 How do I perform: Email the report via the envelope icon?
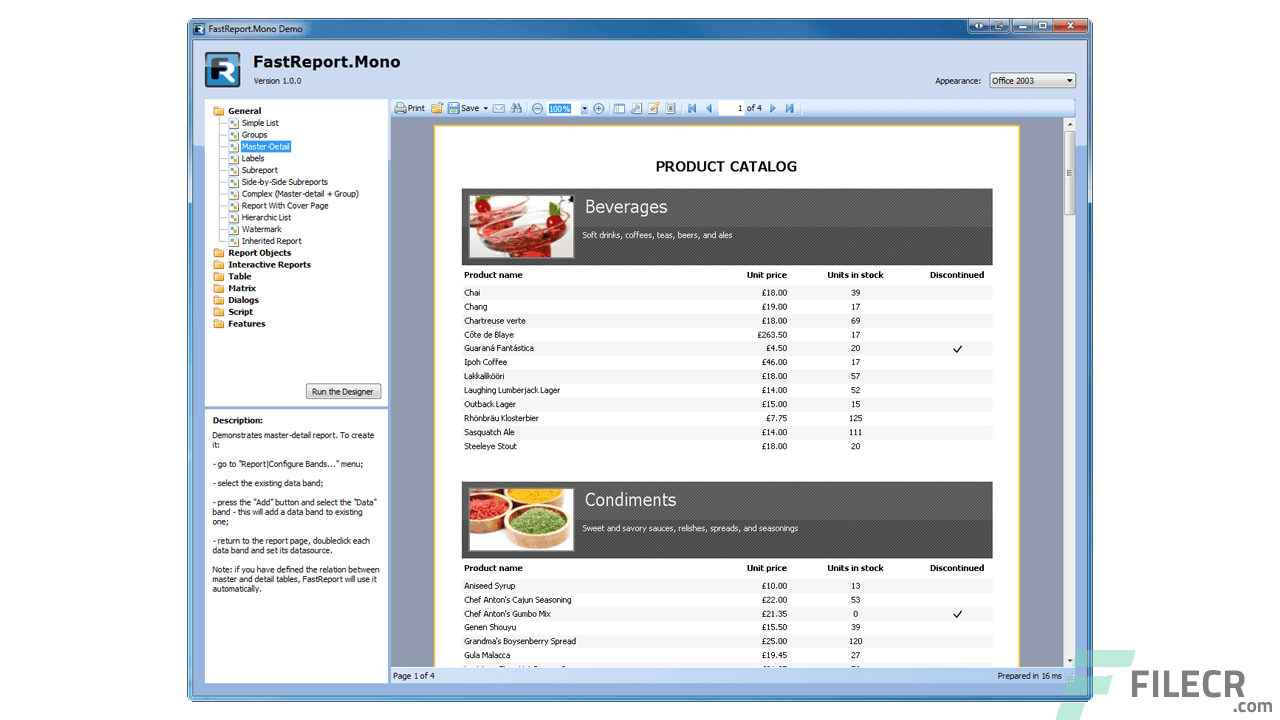click(x=498, y=108)
